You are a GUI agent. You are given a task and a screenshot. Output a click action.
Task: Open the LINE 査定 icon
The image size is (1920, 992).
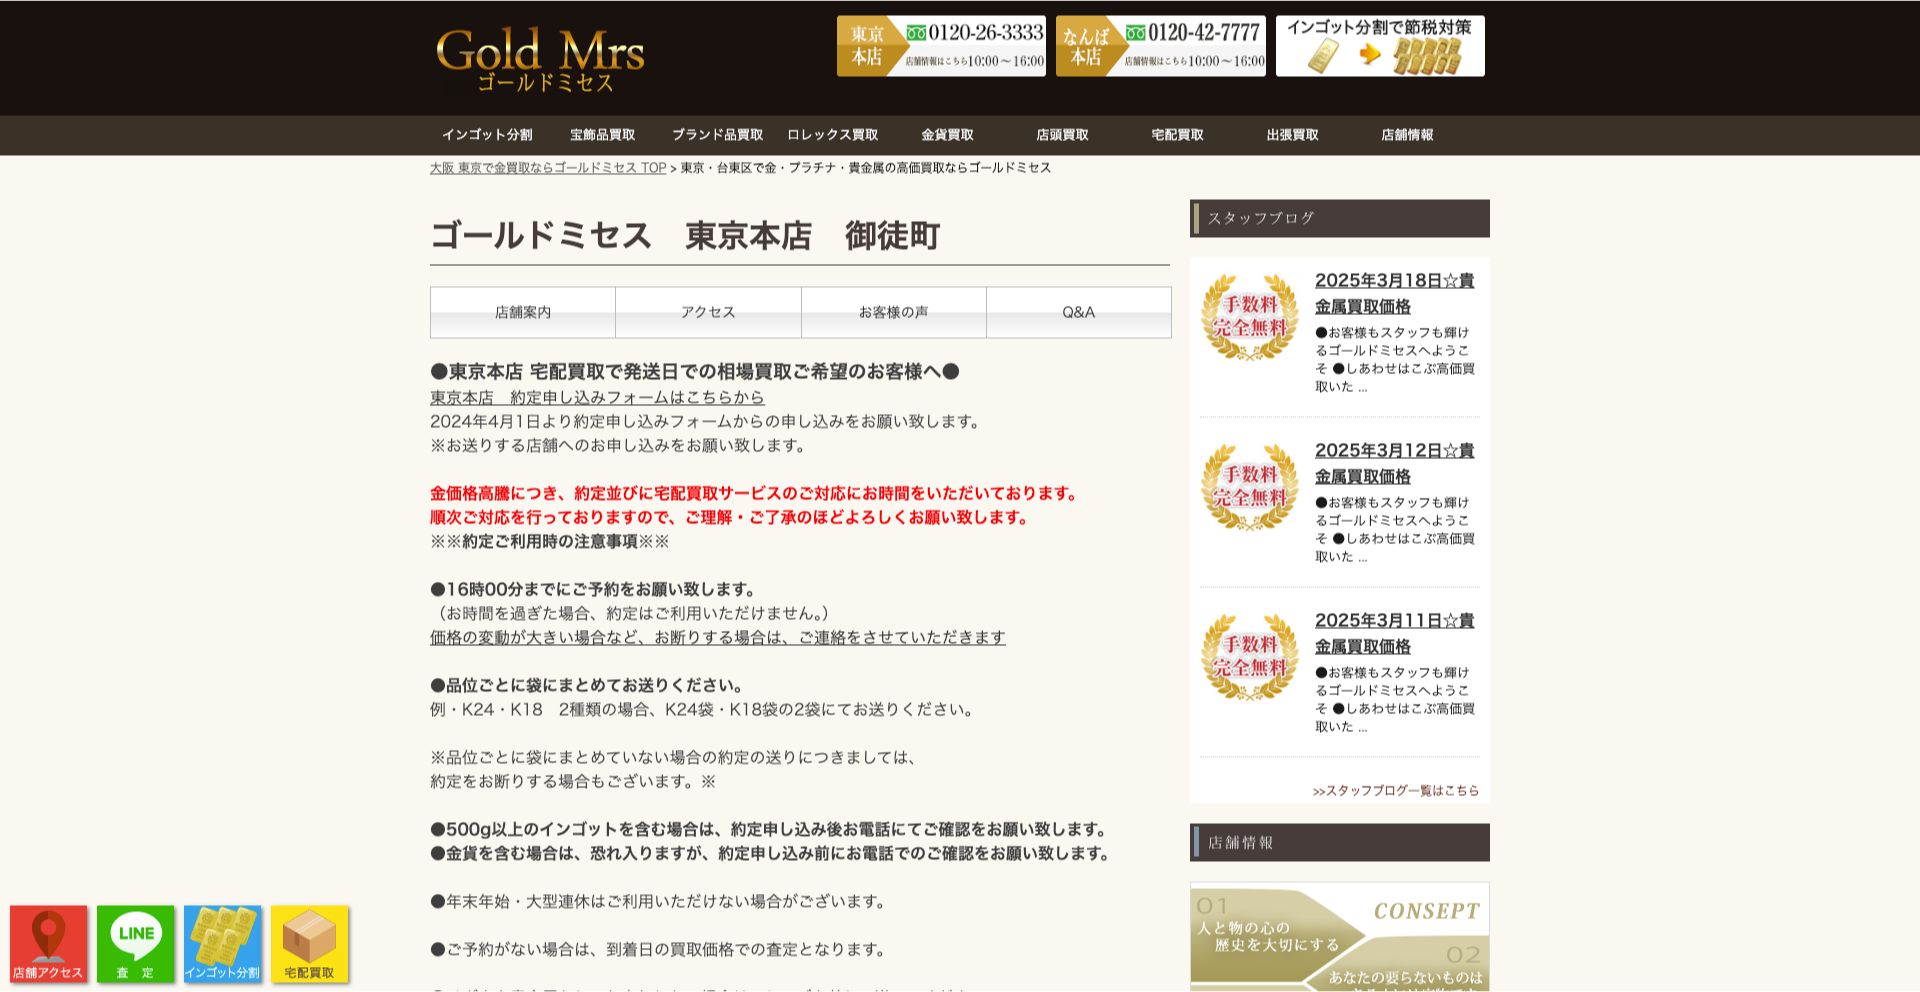tap(136, 944)
